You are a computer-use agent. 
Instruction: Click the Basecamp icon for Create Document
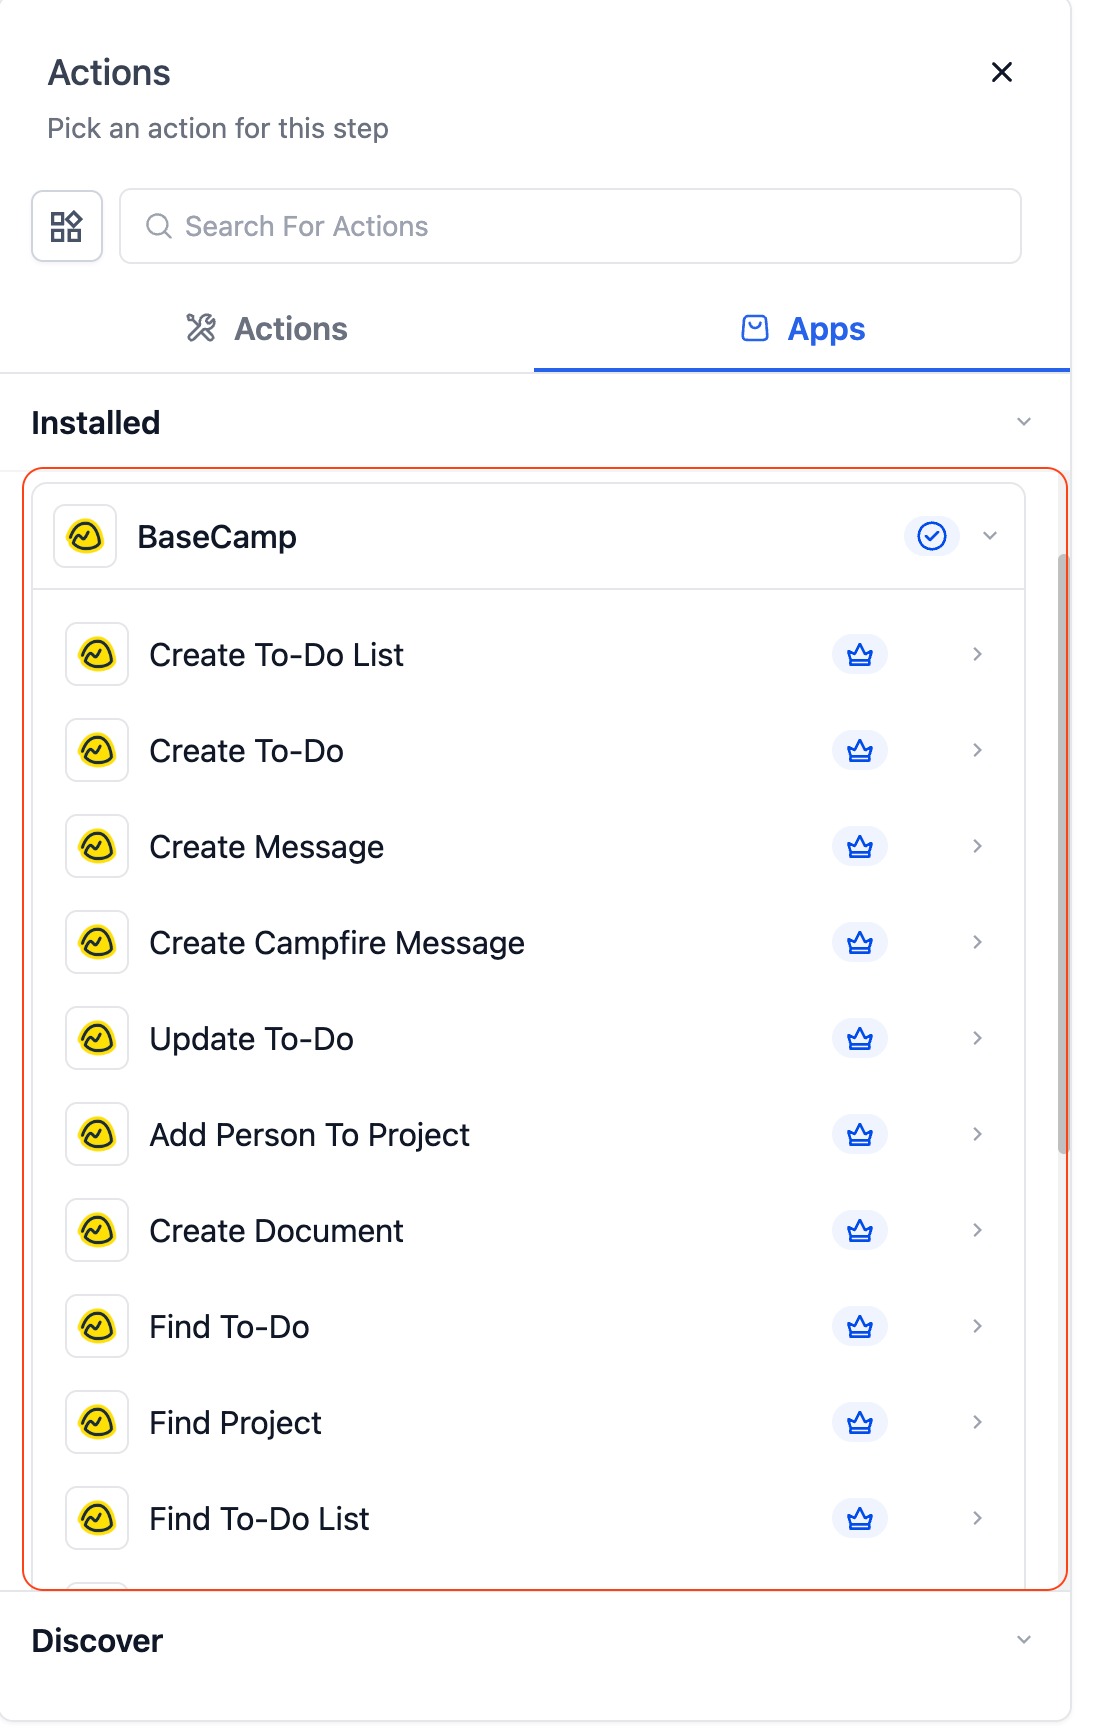point(97,1231)
